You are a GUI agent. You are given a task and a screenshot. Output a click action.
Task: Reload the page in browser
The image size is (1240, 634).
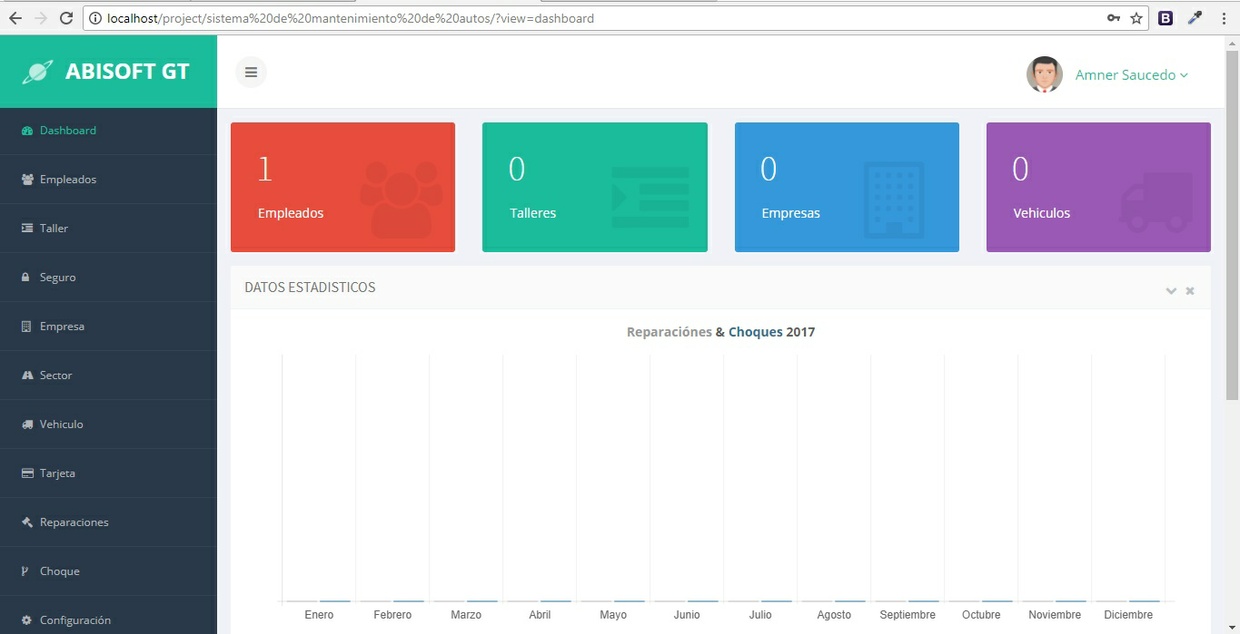66,18
